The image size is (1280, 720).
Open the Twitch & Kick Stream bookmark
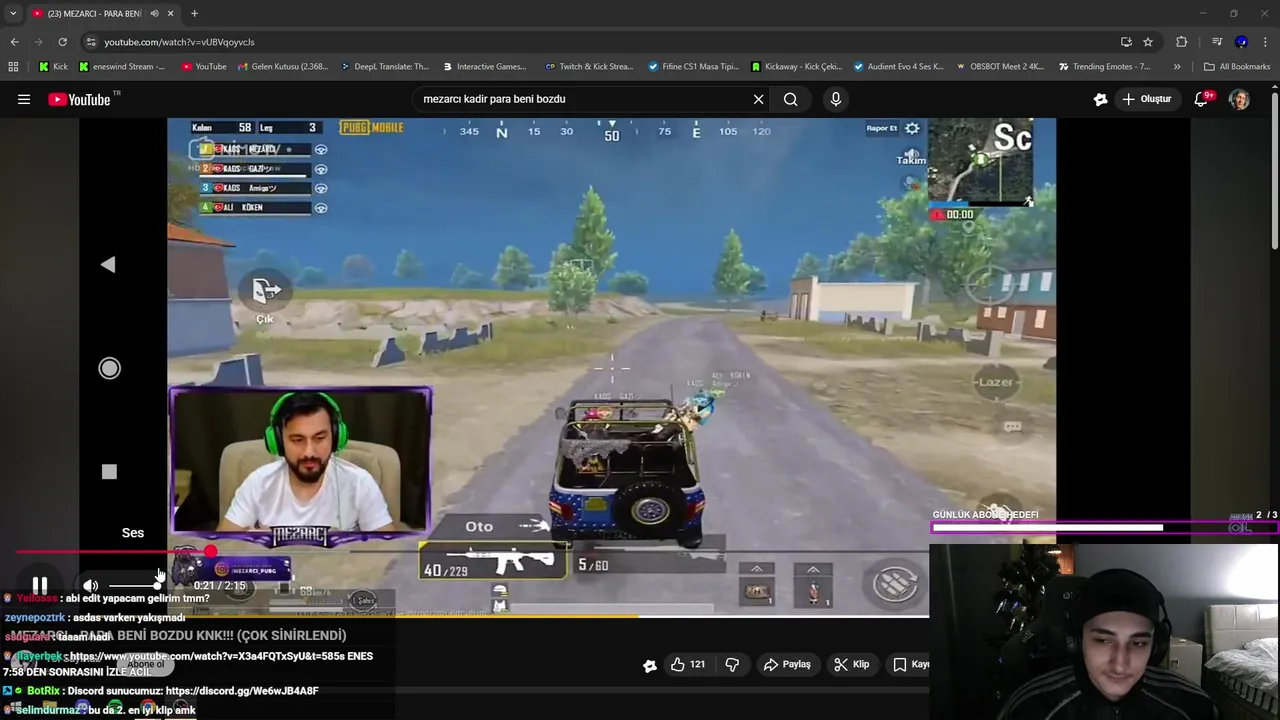click(x=589, y=67)
